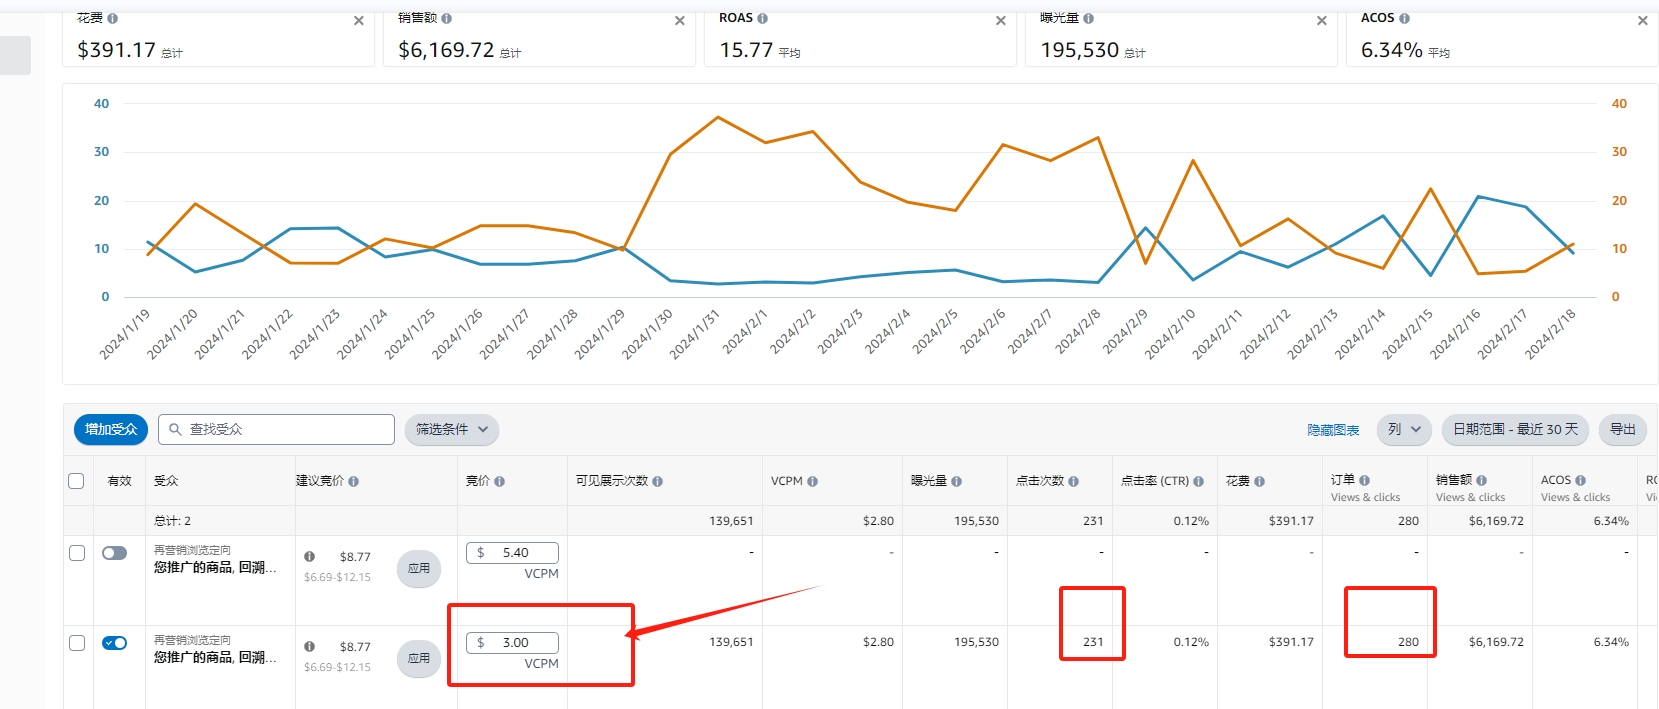Apply suggested bid in the $3.00 row
Viewport: 1659px width, 709px height.
point(419,658)
